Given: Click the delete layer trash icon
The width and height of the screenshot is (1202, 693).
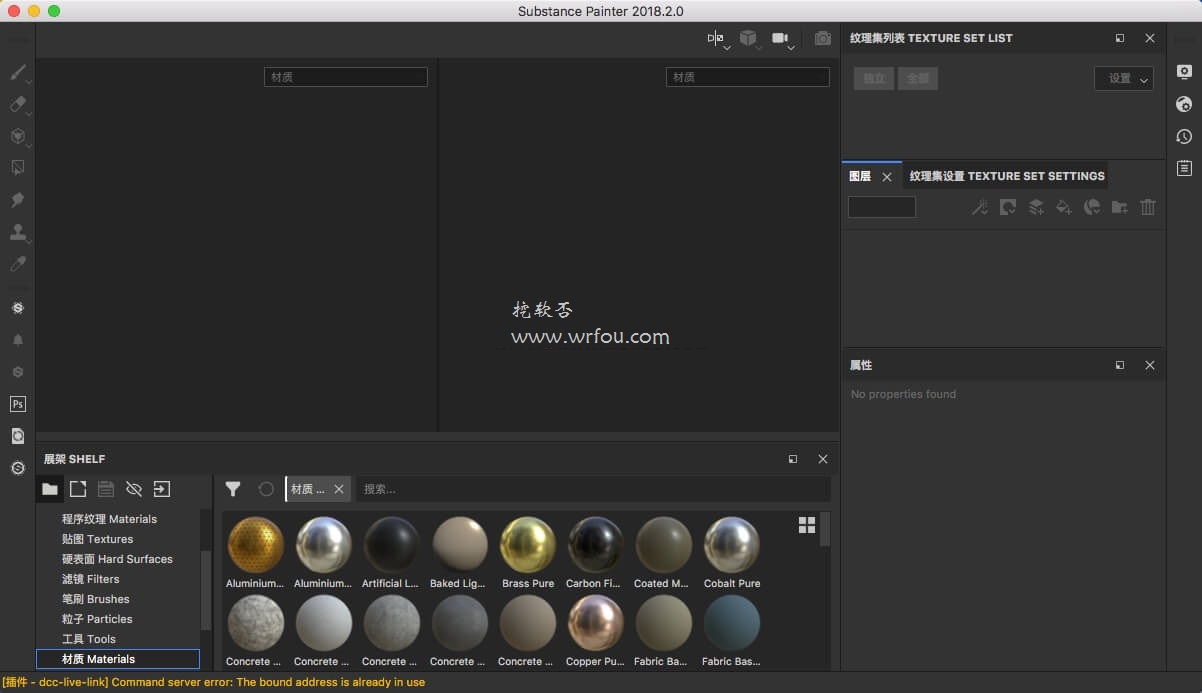Looking at the screenshot, I should click(x=1148, y=207).
